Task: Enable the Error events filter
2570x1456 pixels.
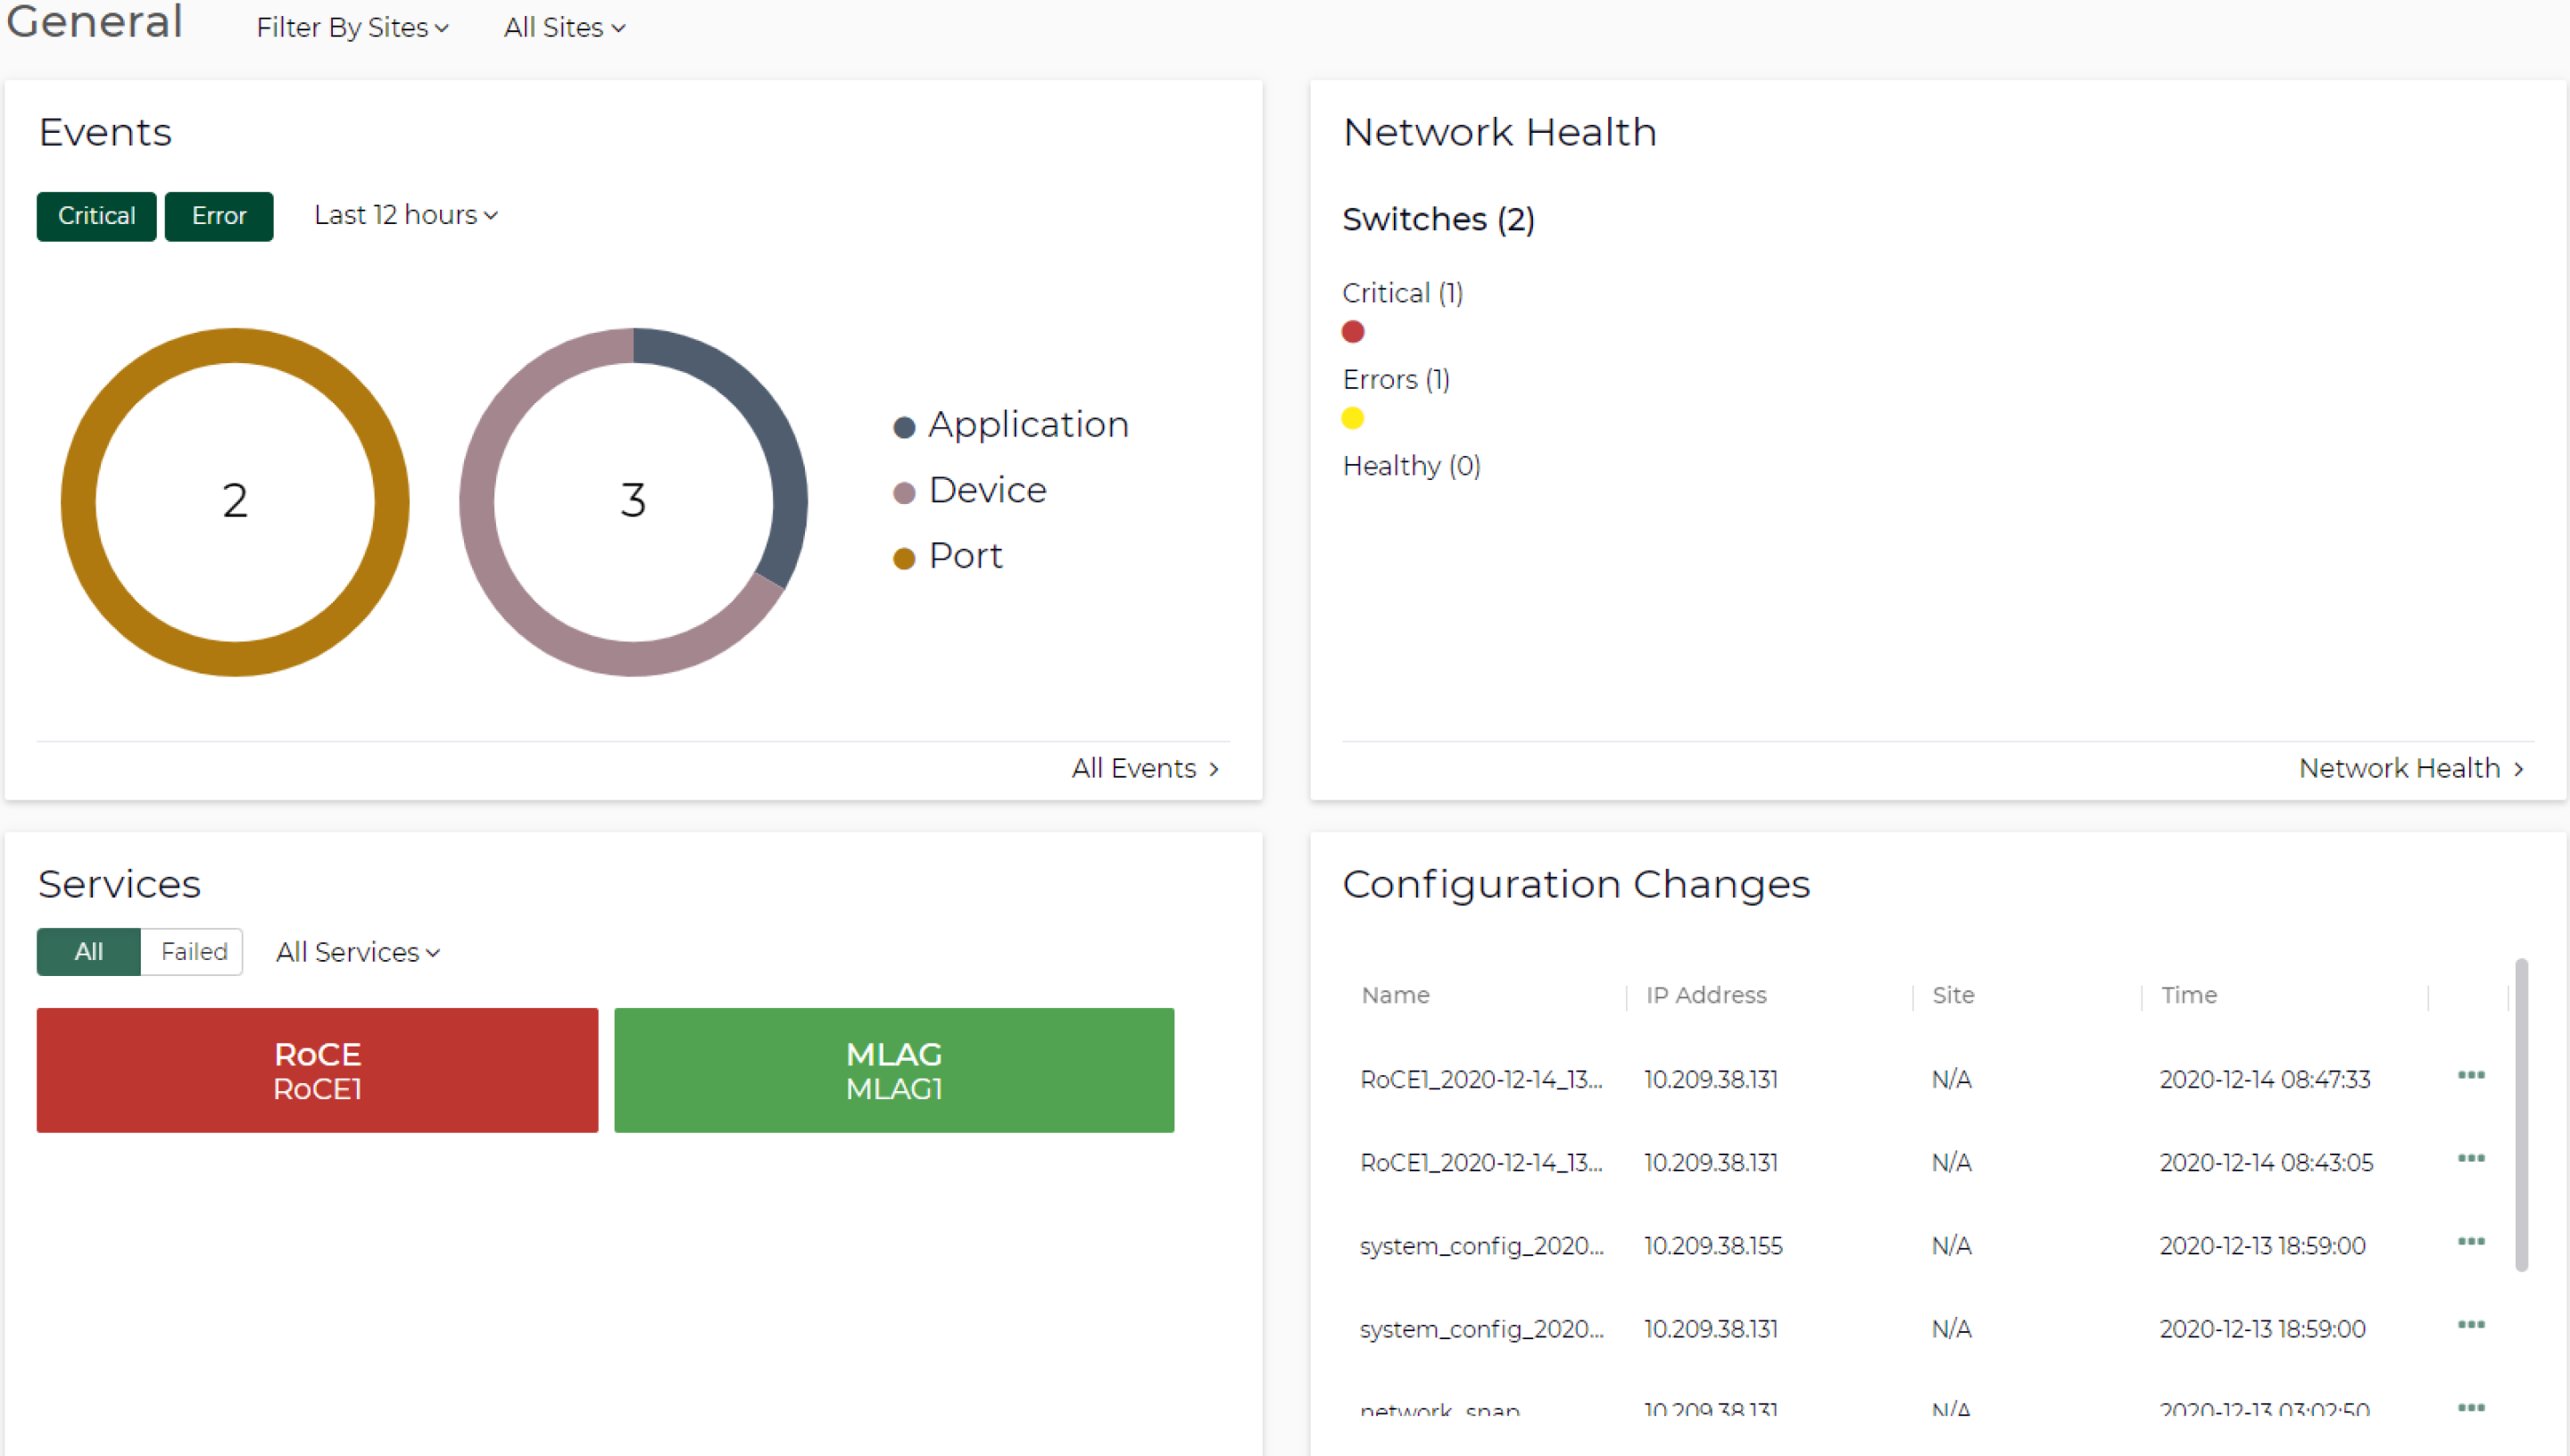Action: 219,215
